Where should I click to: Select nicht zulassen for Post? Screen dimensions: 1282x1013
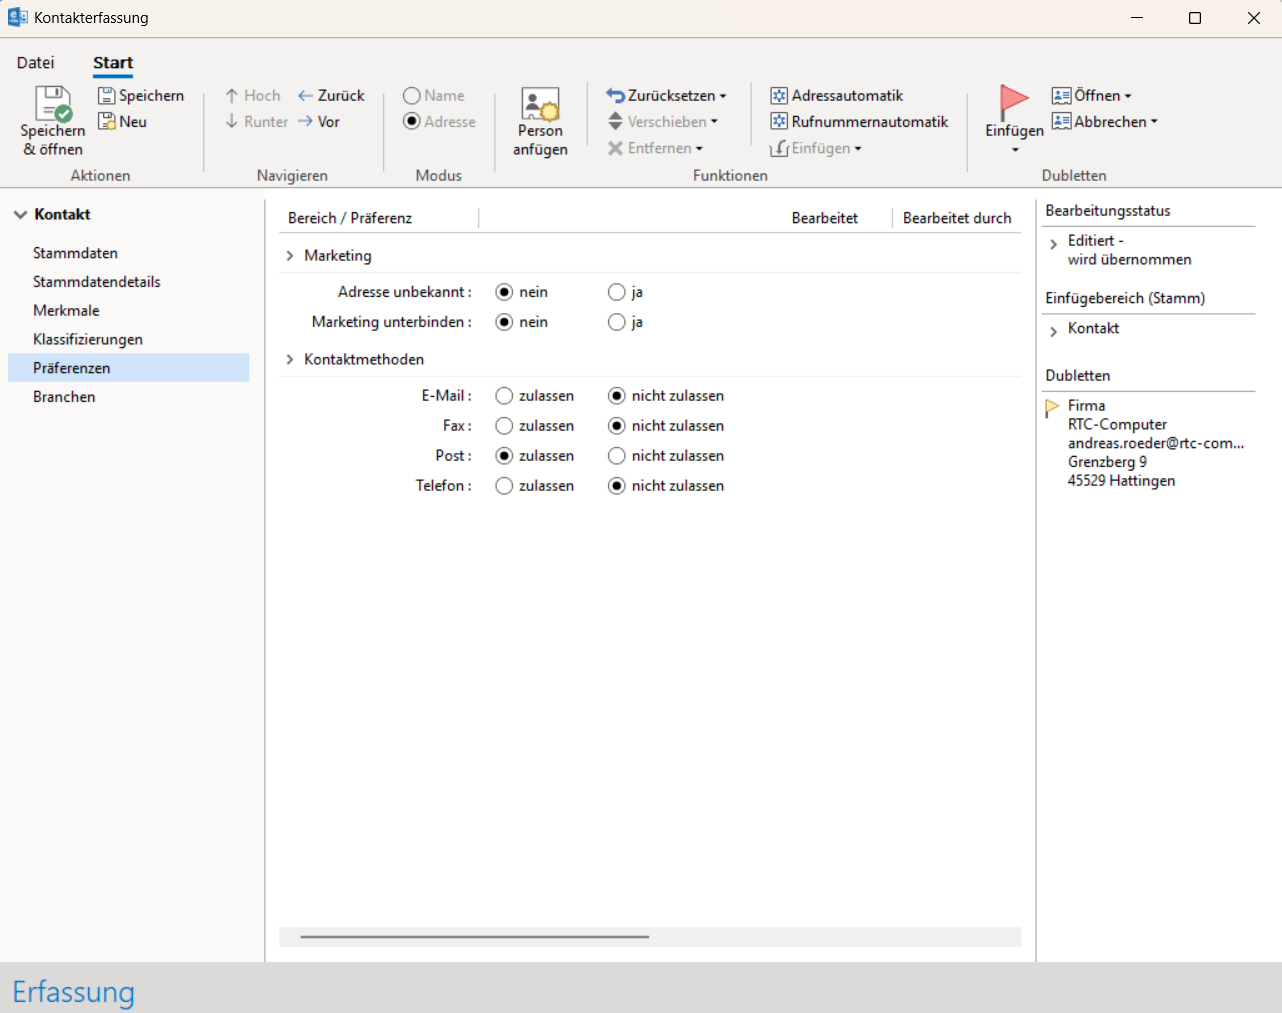click(x=617, y=456)
